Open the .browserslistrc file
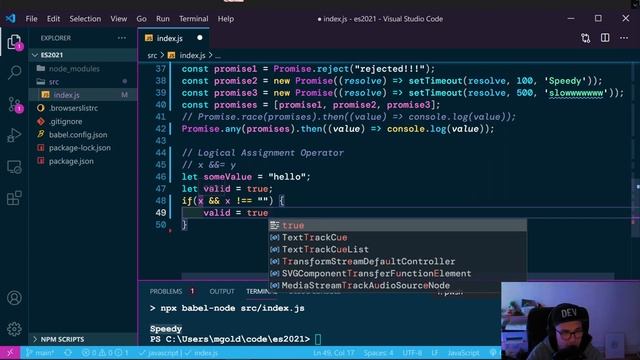Viewport: 640px width, 360px height. pyautogui.click(x=73, y=108)
